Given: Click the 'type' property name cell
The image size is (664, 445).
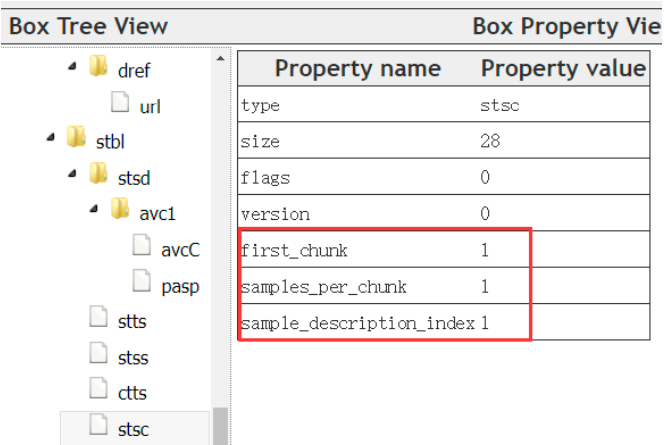Looking at the screenshot, I should coord(260,105).
